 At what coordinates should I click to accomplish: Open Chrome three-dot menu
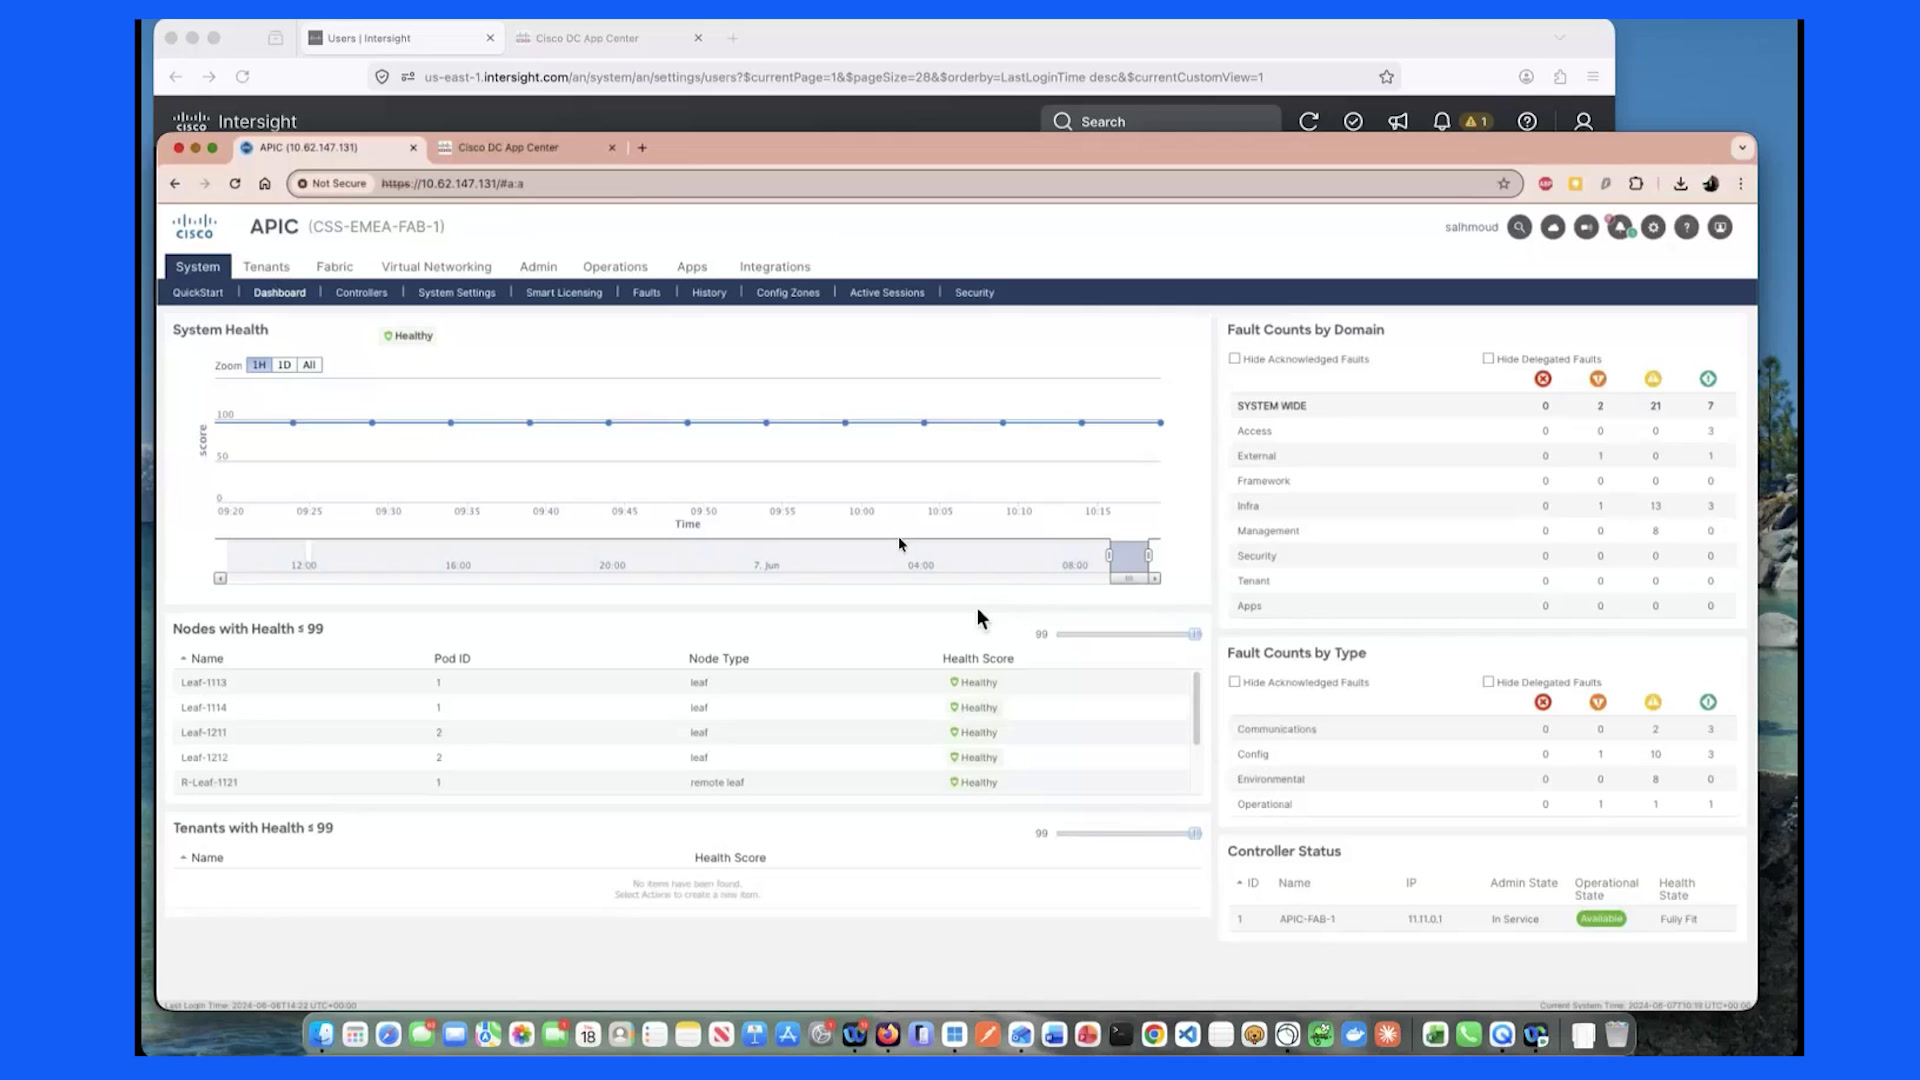(x=1741, y=184)
